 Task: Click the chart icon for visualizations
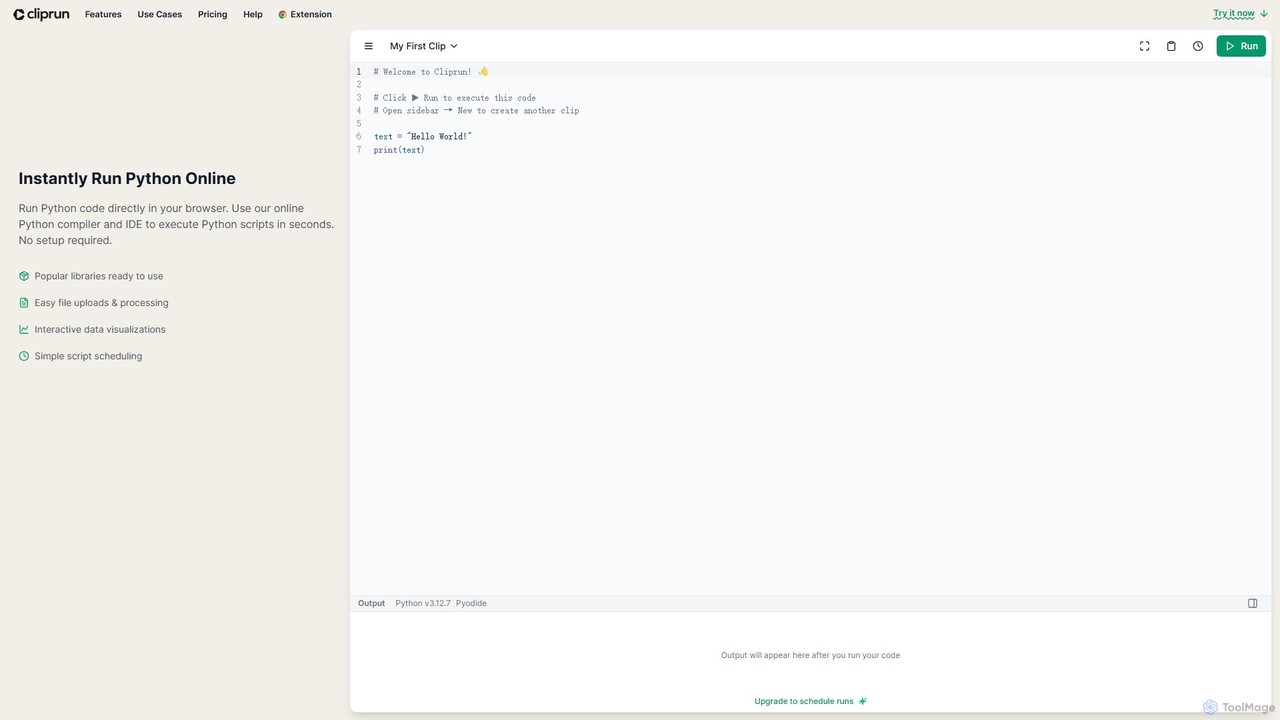(x=24, y=329)
